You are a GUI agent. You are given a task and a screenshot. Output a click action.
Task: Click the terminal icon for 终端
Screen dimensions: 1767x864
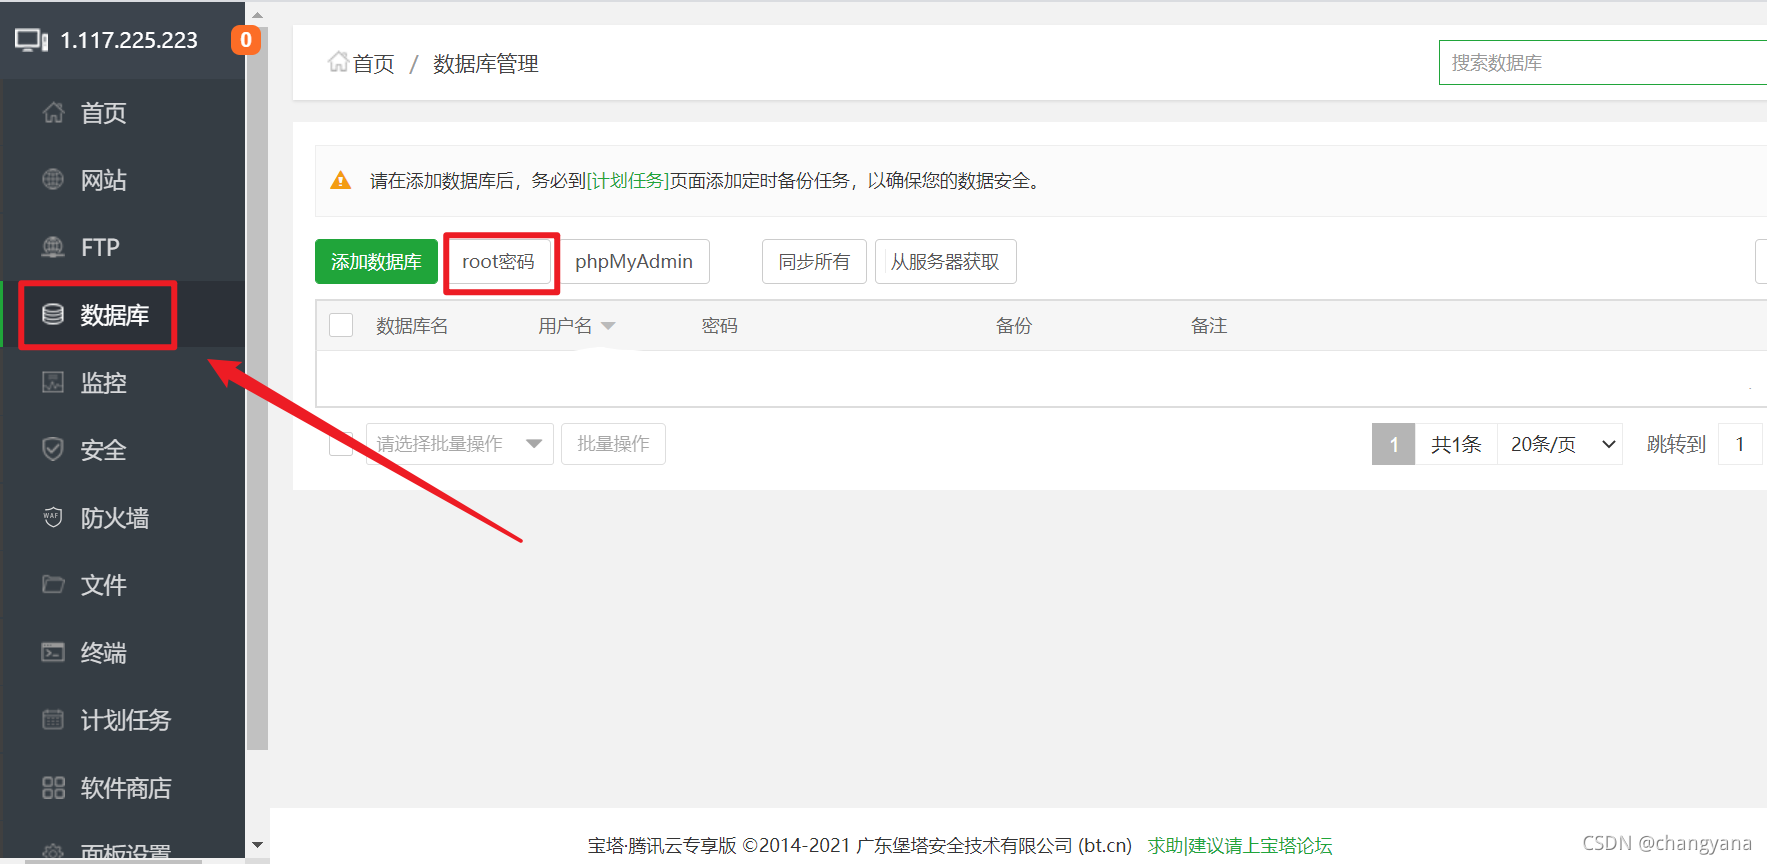[54, 652]
